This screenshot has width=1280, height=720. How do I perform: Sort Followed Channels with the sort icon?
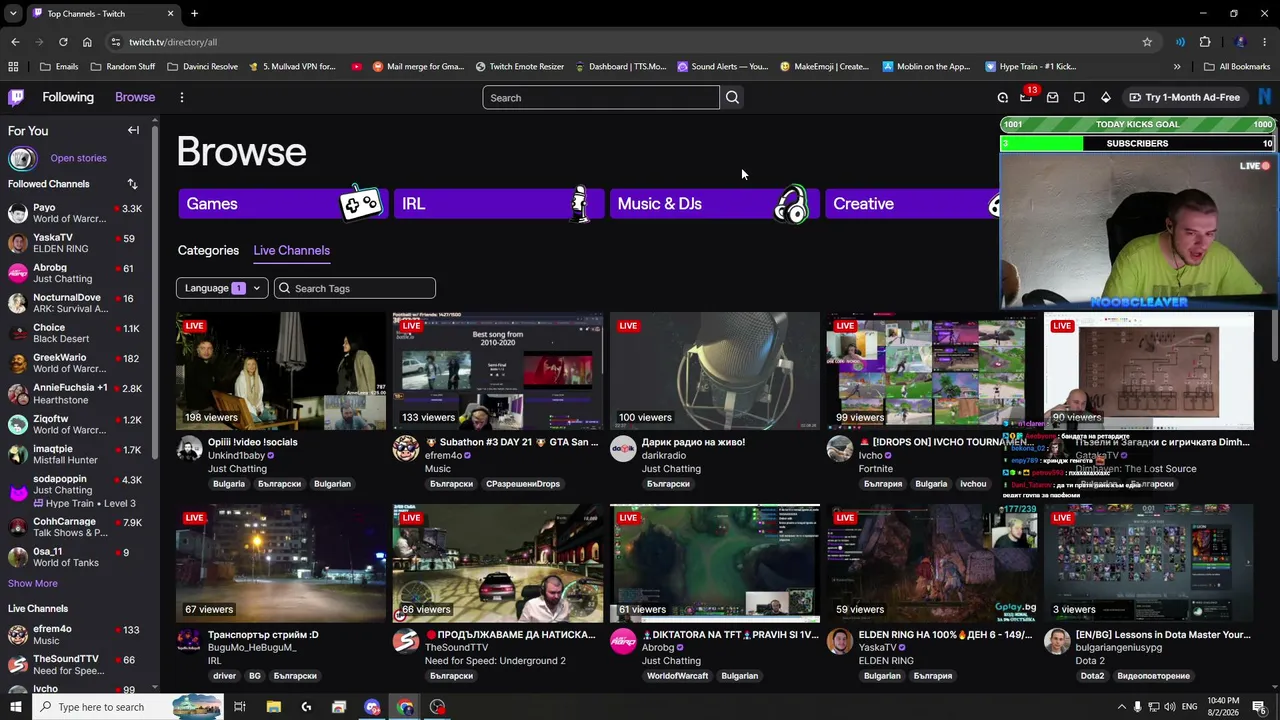point(132,184)
